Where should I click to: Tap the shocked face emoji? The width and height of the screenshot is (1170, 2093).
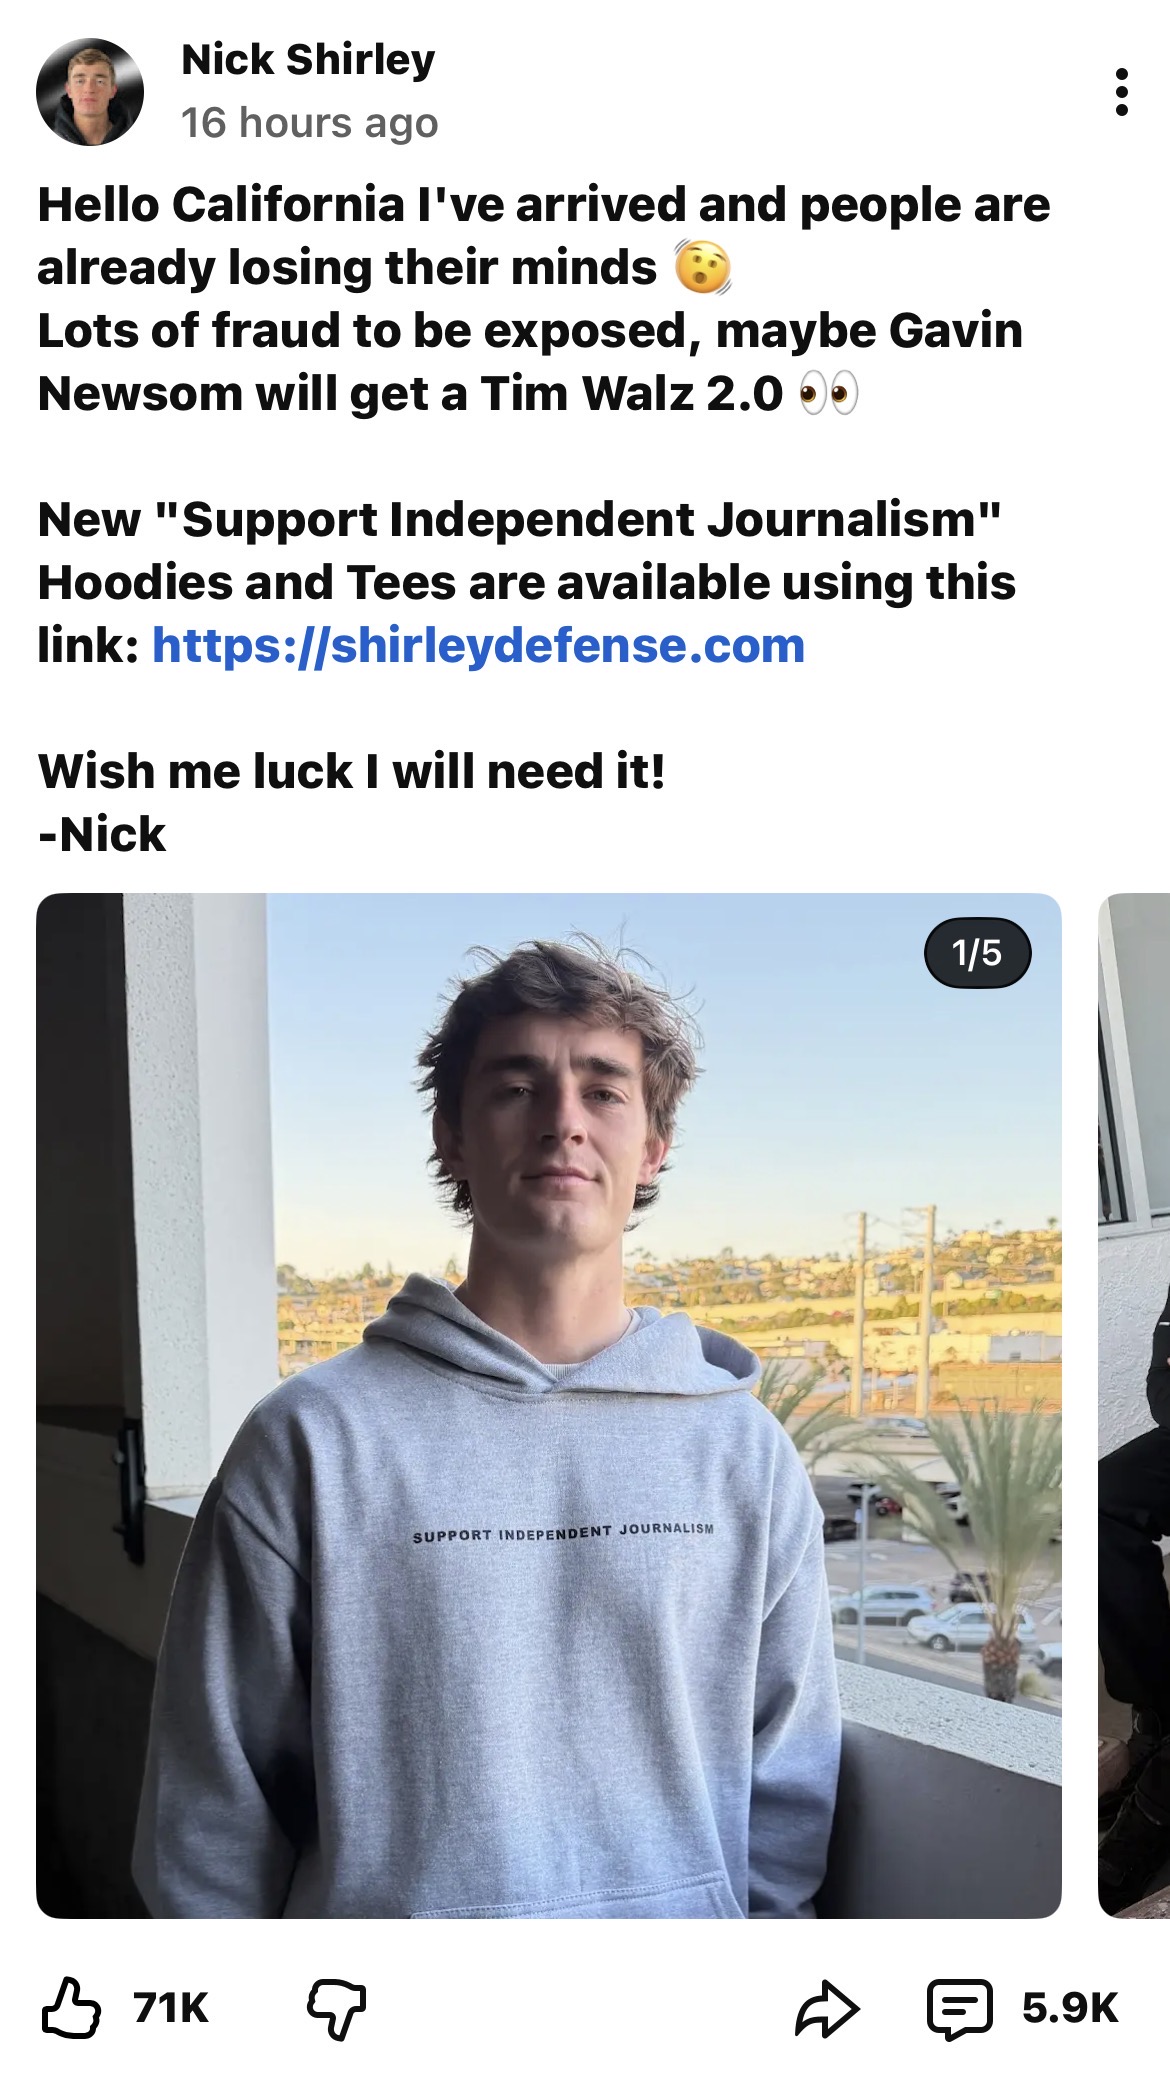coord(703,268)
